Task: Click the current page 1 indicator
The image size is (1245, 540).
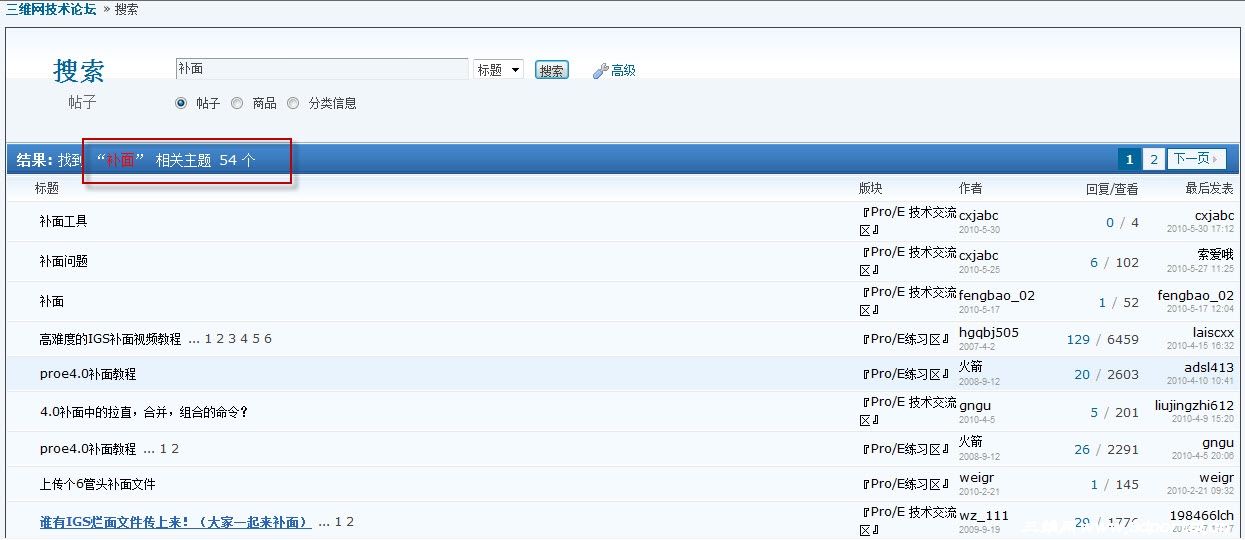Action: (1129, 159)
